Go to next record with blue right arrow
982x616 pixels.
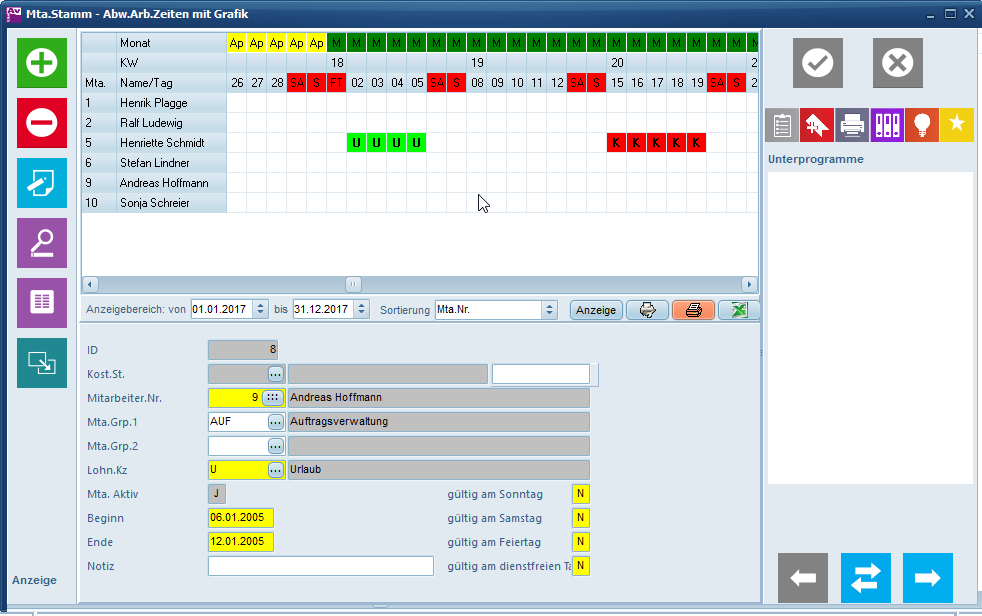pyautogui.click(x=928, y=578)
